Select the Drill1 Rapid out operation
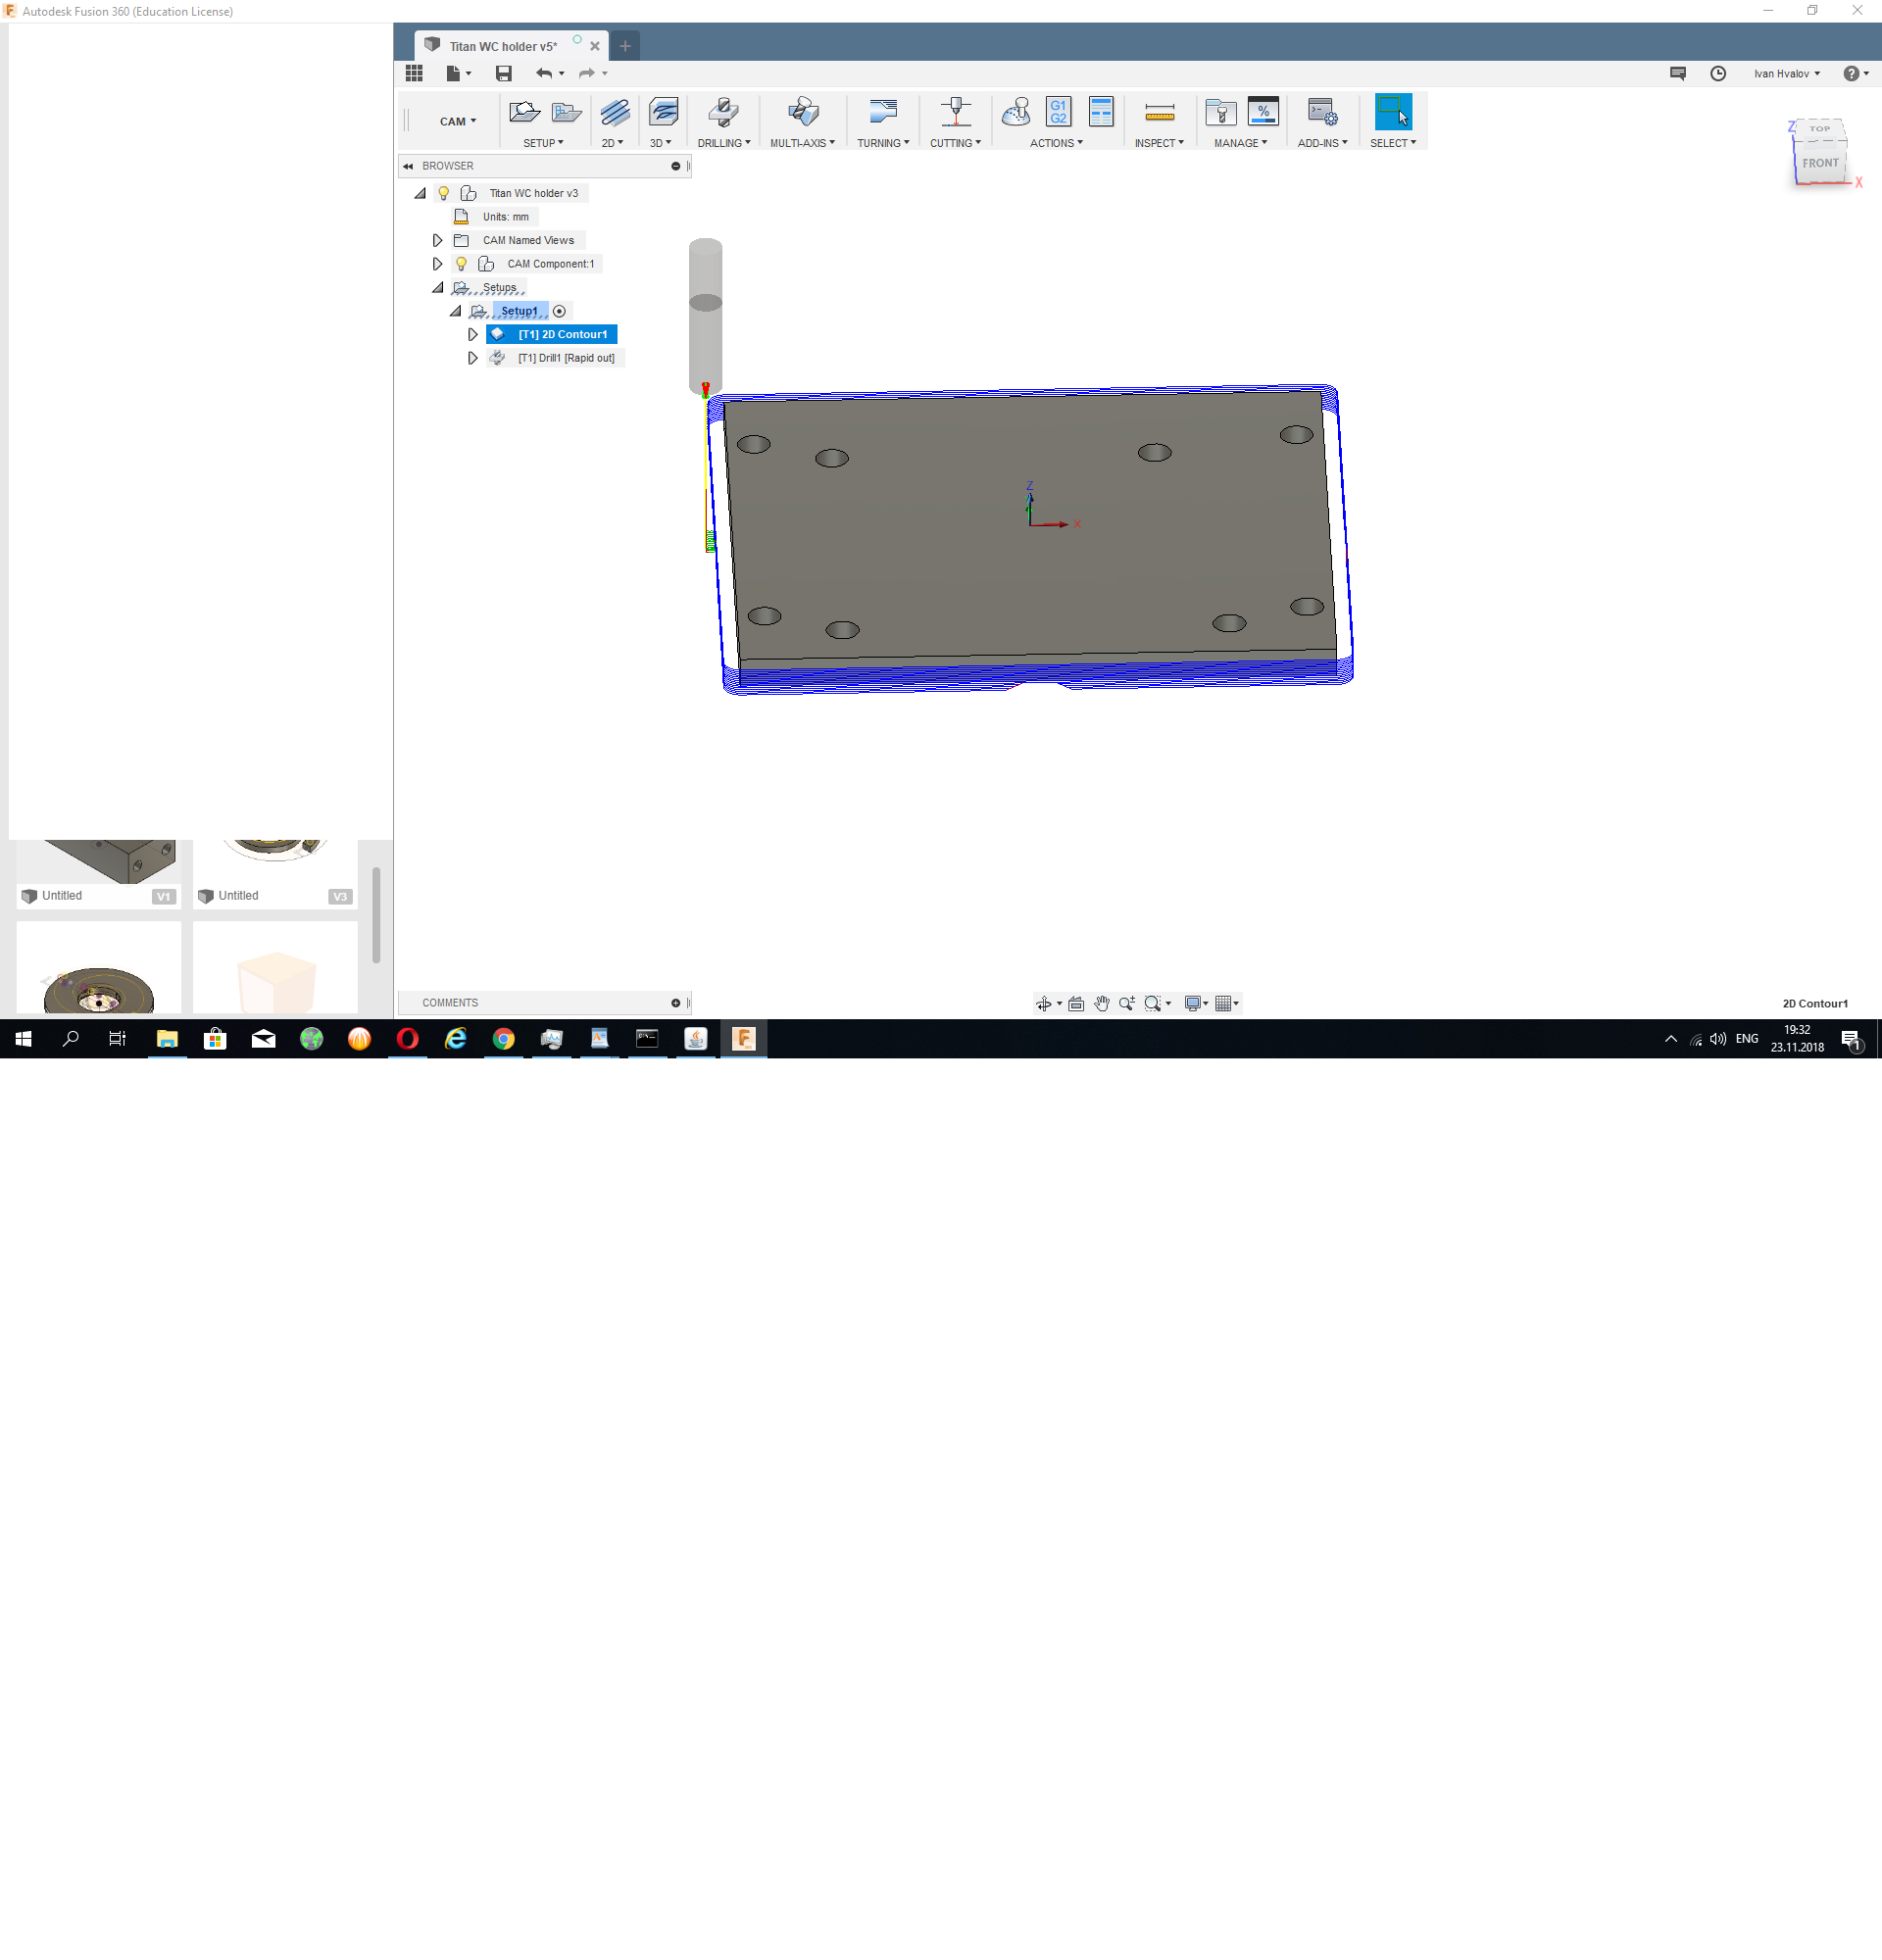 pyautogui.click(x=566, y=358)
